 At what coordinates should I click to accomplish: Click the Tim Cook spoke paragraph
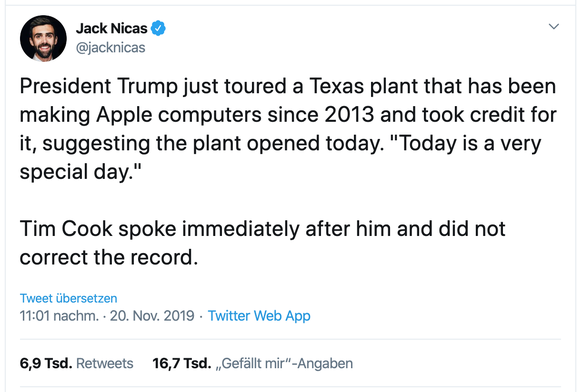tap(262, 243)
